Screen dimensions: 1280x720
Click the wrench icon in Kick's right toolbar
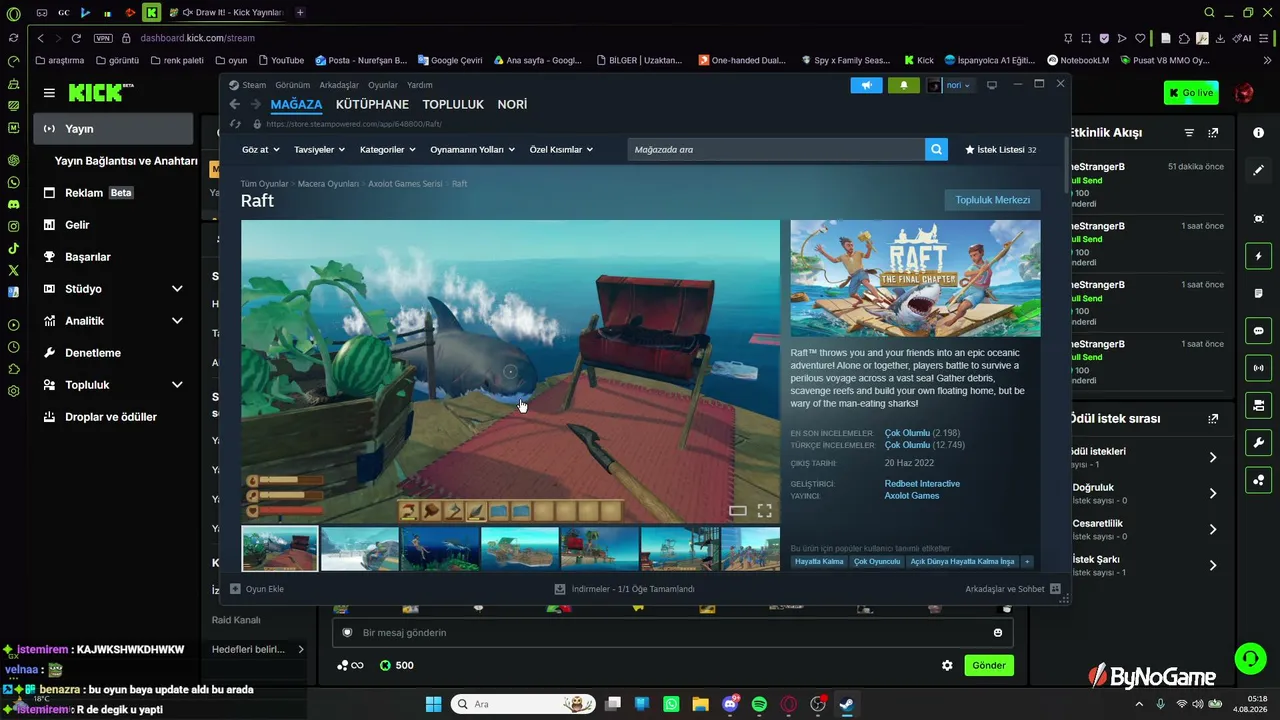point(1258,442)
